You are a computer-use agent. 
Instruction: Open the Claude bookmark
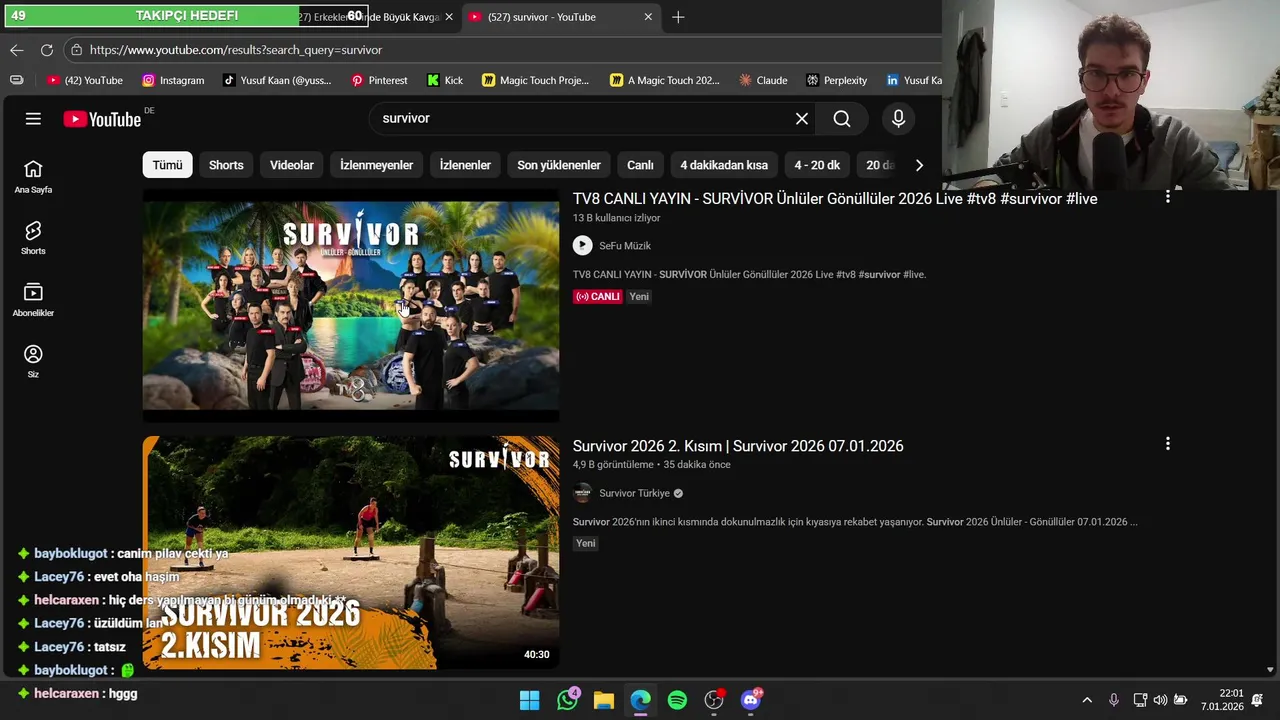pos(763,80)
